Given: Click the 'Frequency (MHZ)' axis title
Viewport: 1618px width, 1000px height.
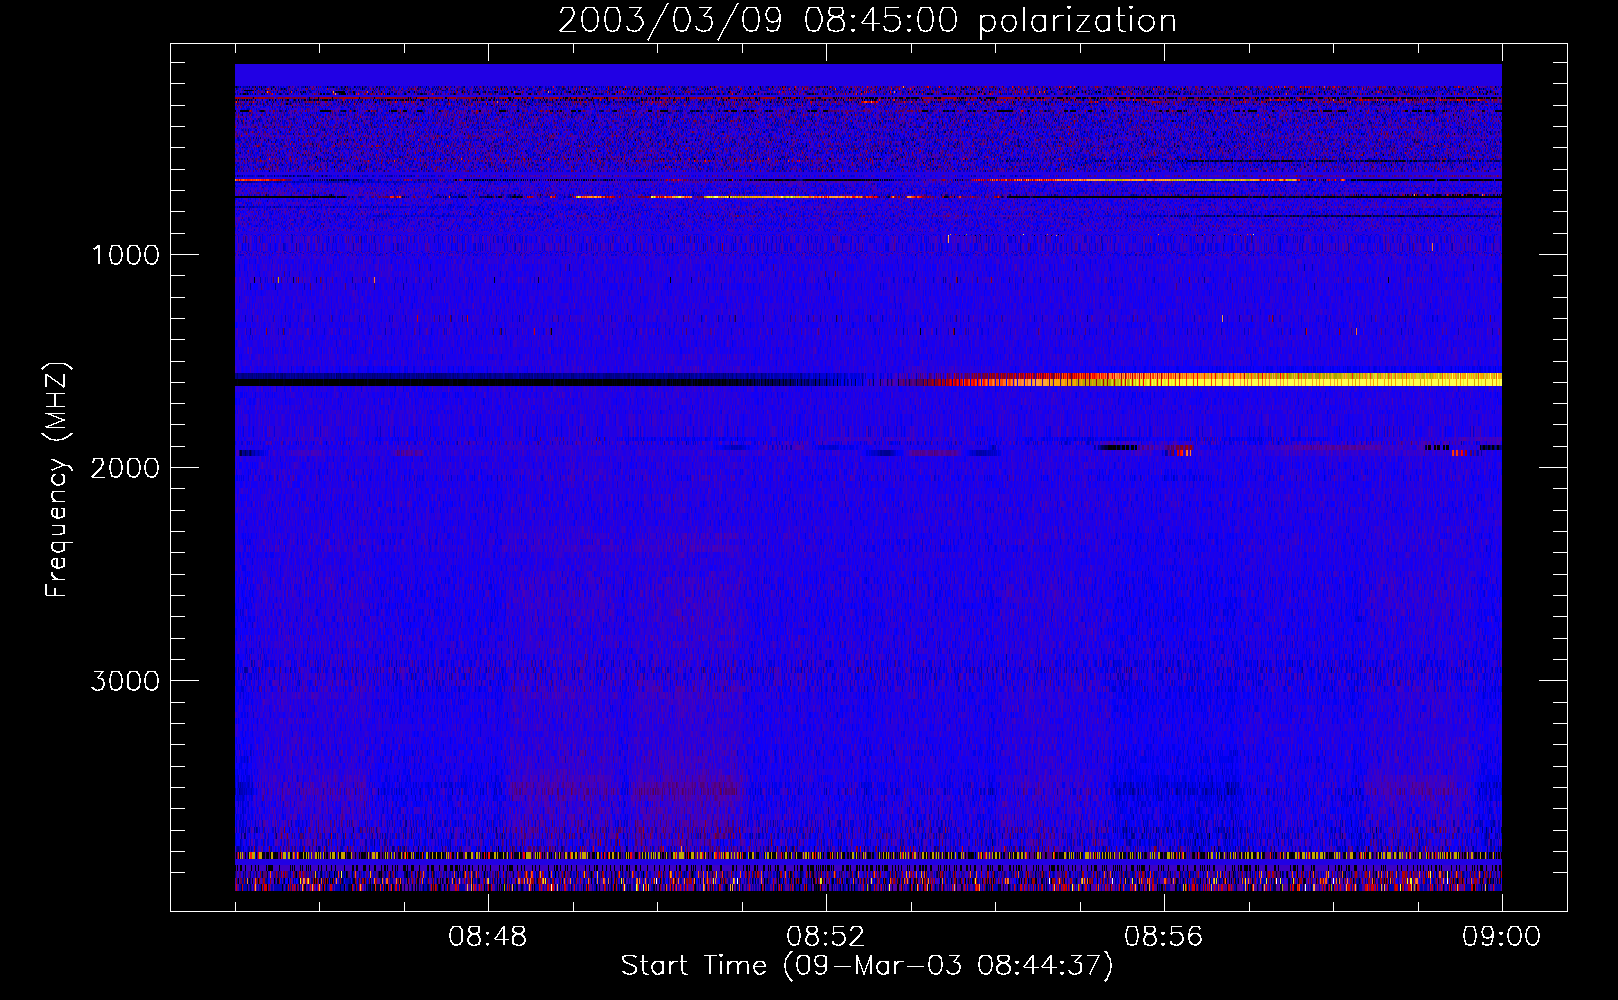Looking at the screenshot, I should pyautogui.click(x=57, y=479).
